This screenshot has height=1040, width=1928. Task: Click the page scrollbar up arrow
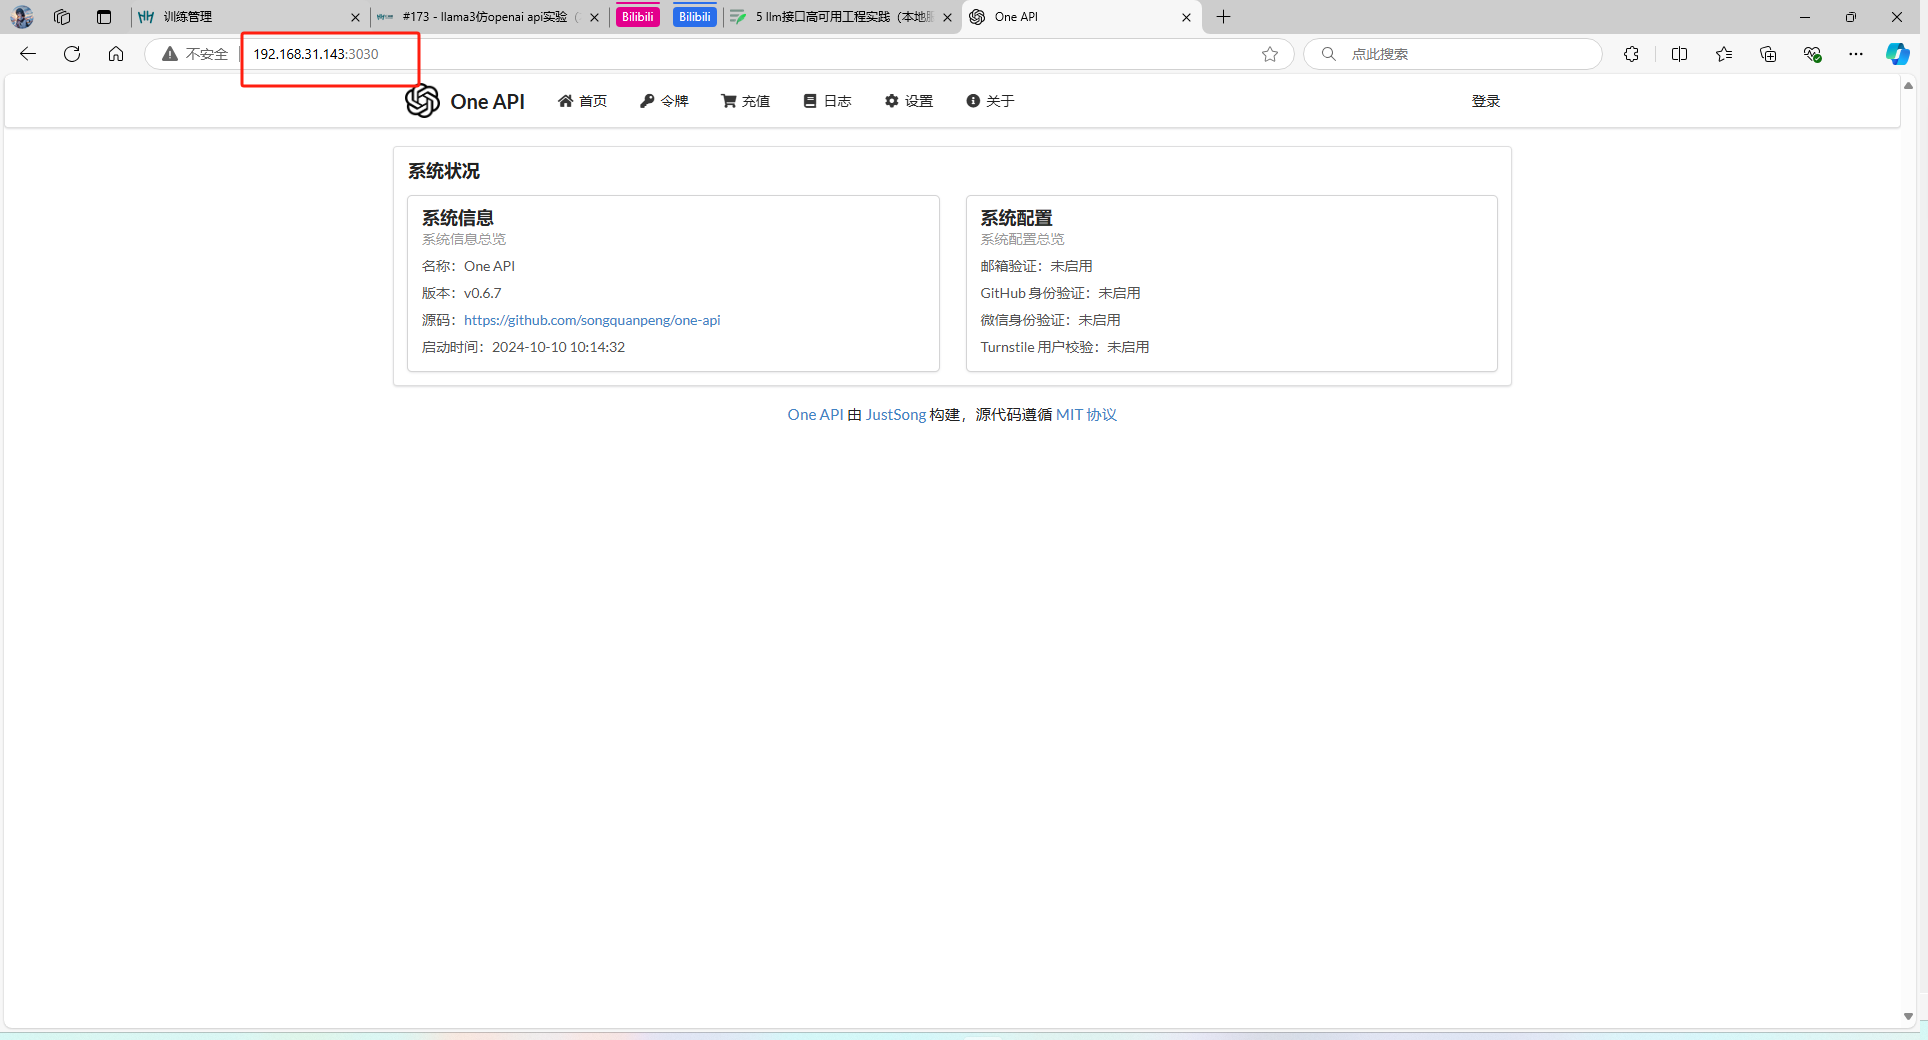[1908, 86]
